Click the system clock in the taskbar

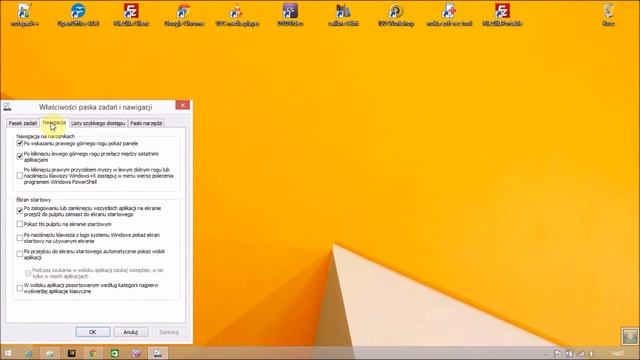618,353
